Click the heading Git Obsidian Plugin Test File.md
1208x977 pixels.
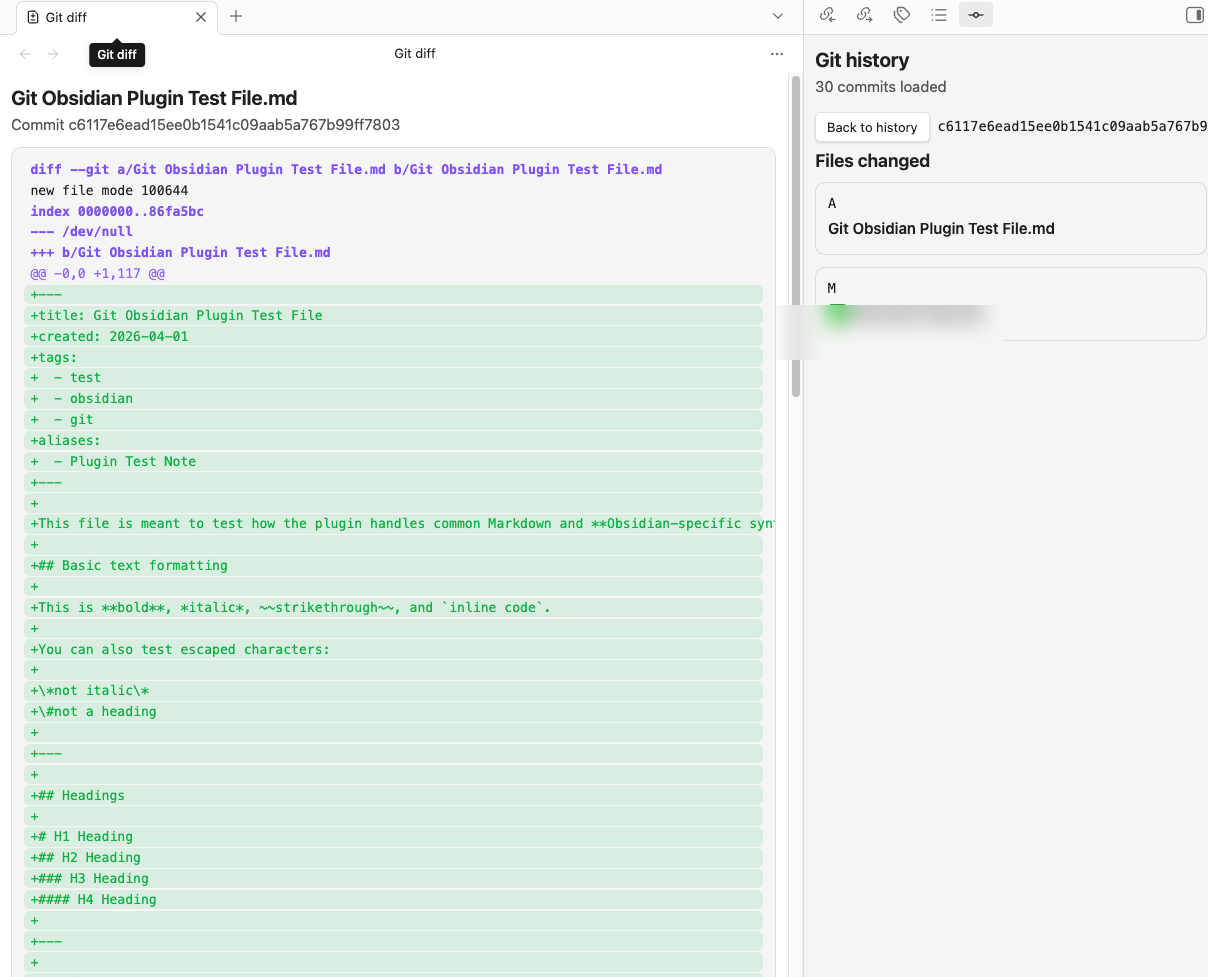tap(154, 98)
